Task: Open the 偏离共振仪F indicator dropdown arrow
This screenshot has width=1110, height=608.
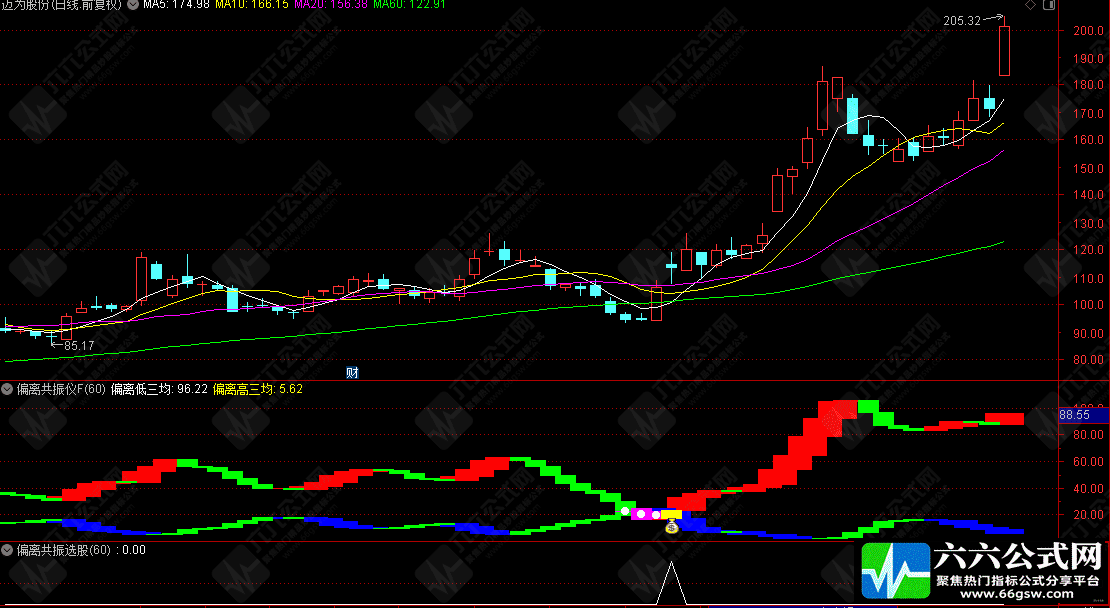Action: tap(8, 389)
